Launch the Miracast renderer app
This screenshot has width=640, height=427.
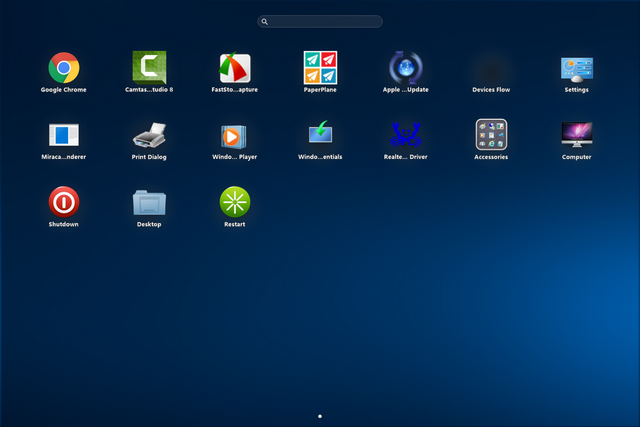[x=64, y=135]
